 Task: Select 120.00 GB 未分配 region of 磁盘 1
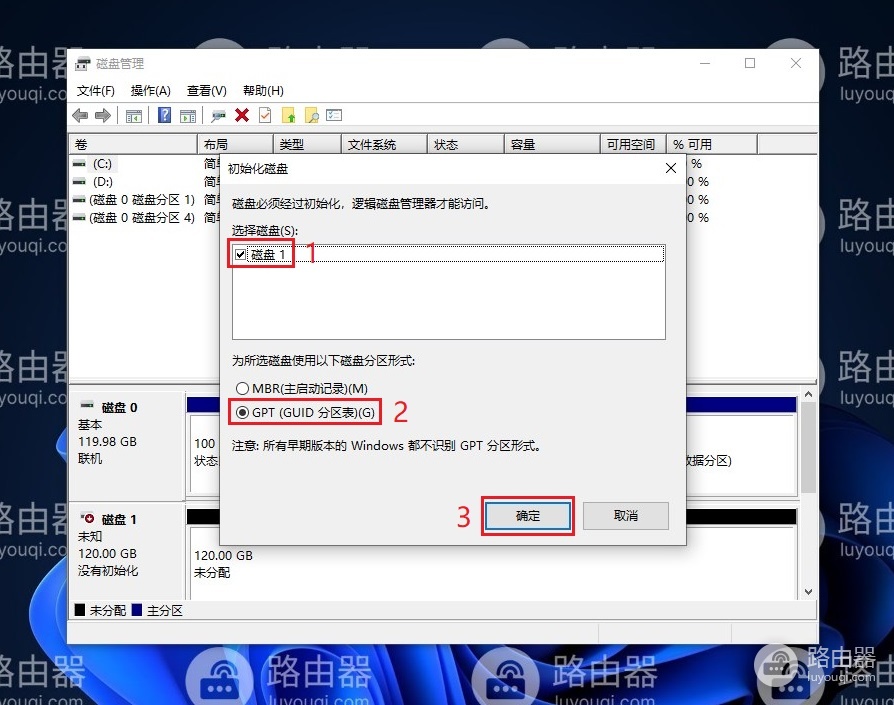tap(493, 564)
